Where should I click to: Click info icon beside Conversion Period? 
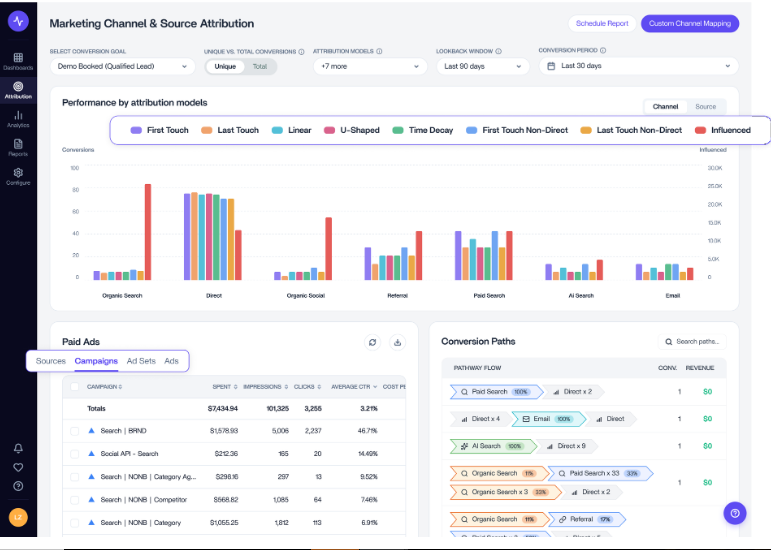coord(603,50)
